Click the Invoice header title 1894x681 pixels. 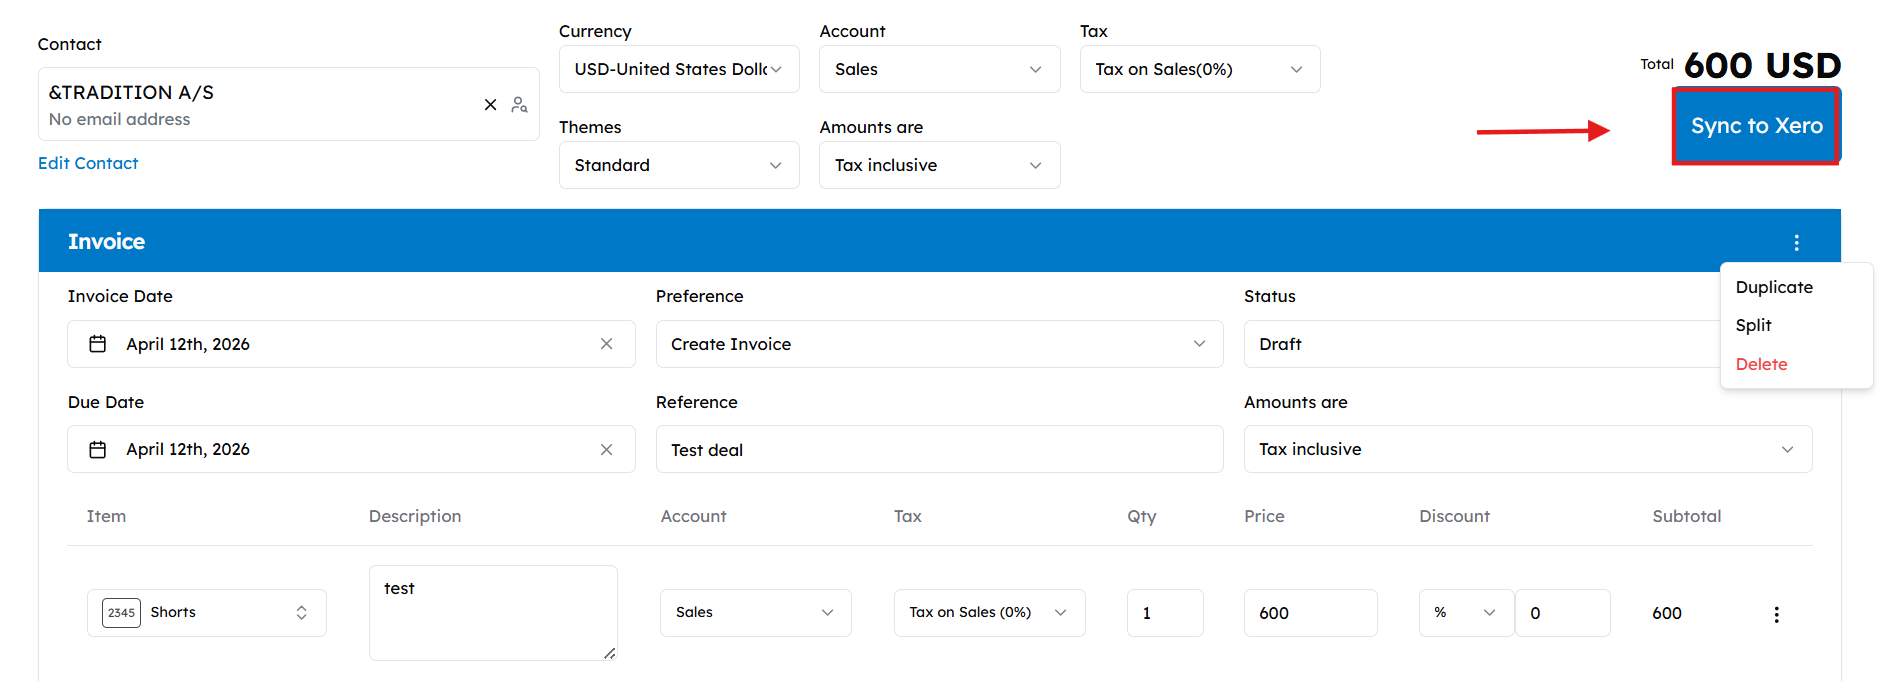(x=106, y=241)
